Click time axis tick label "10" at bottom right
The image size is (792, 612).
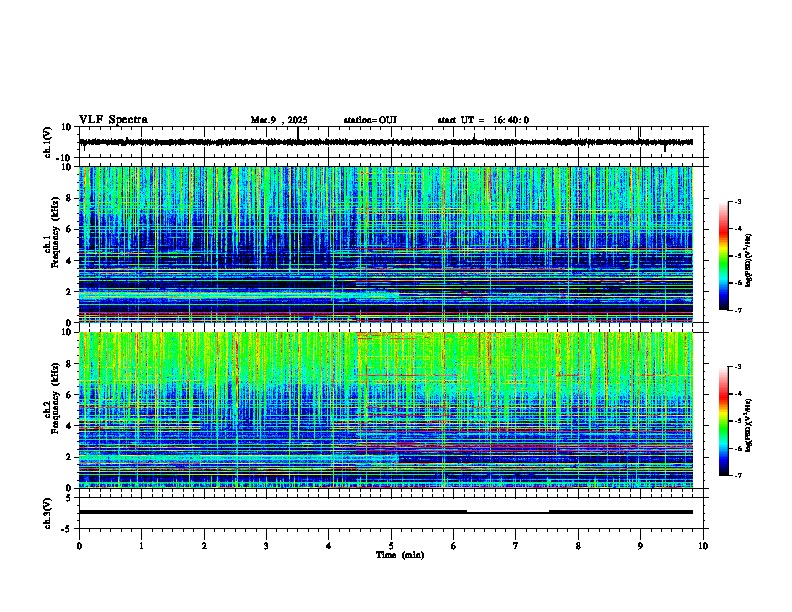[703, 546]
